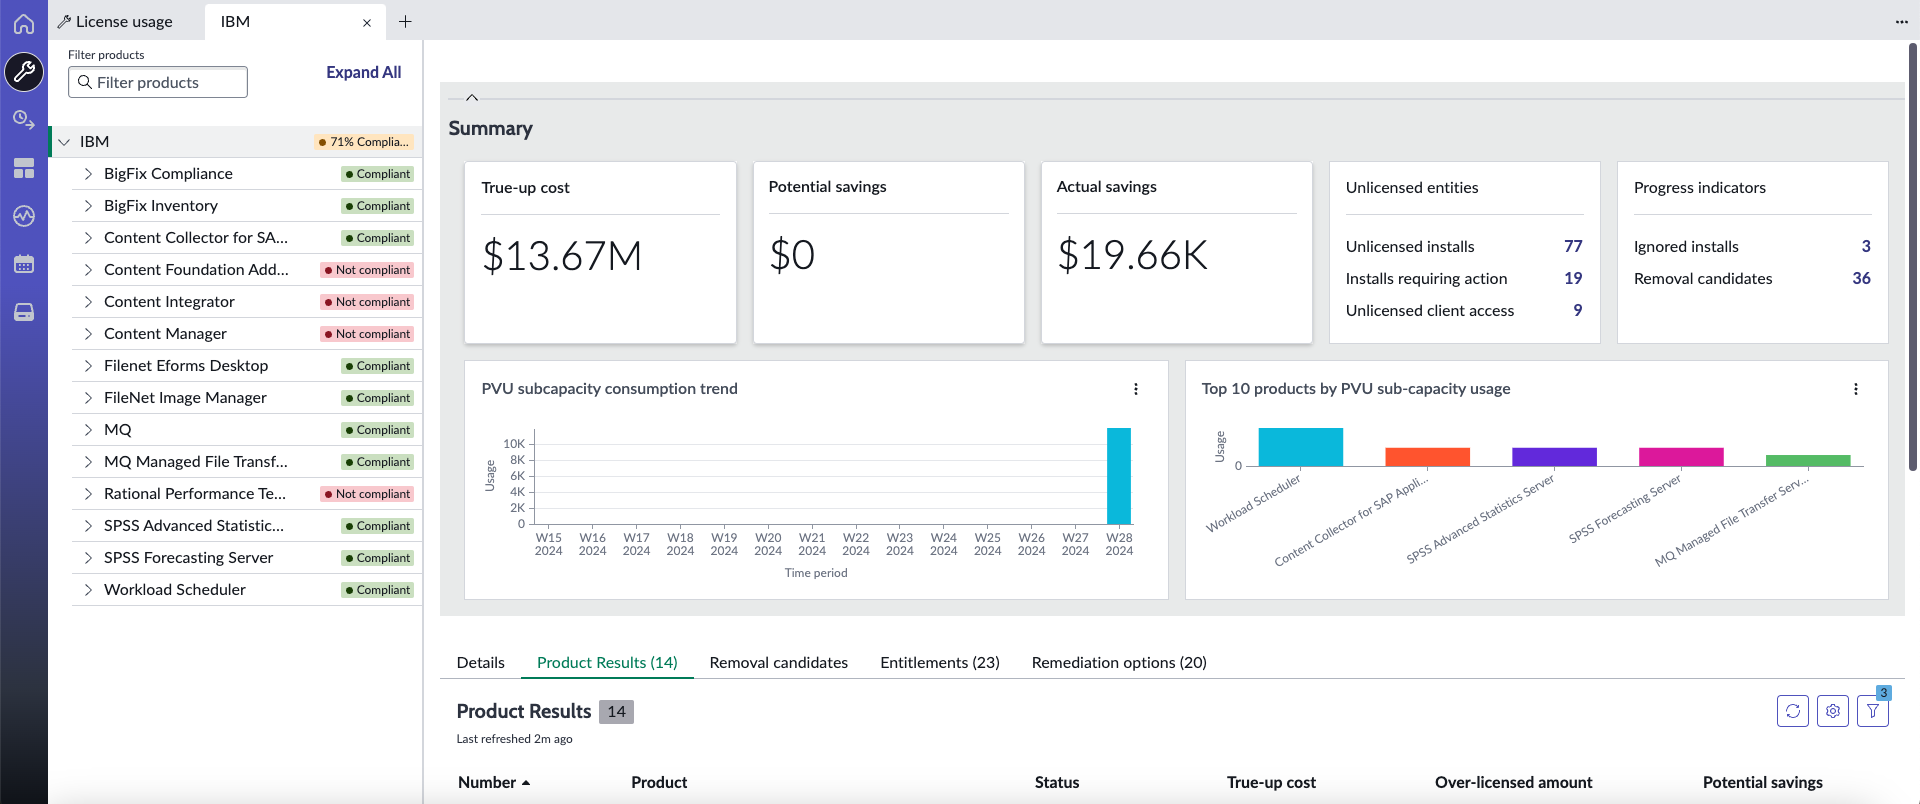Expand the Workload Scheduler product row
The image size is (1920, 804).
tap(88, 590)
